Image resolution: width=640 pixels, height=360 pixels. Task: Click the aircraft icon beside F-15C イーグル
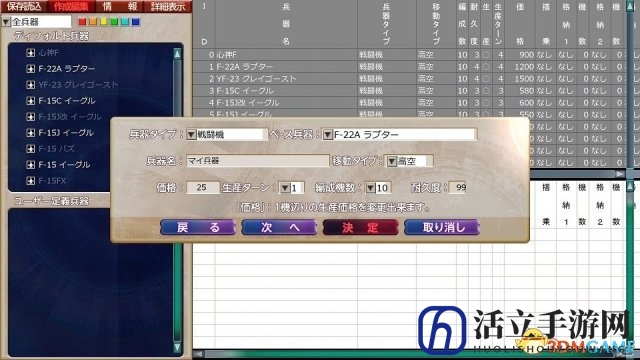(x=31, y=100)
